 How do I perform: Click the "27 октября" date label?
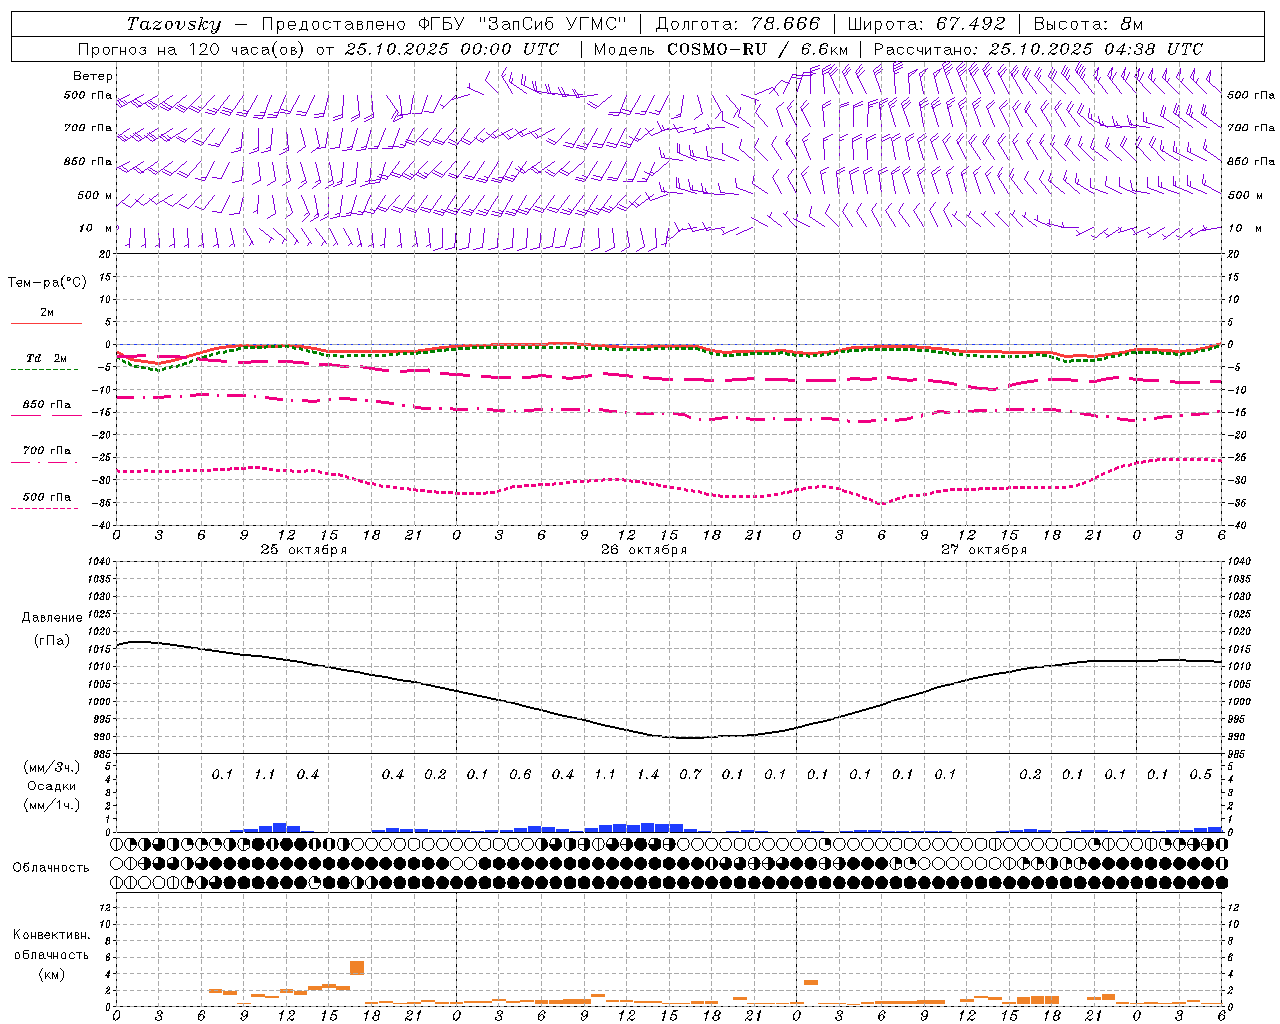pyautogui.click(x=984, y=550)
